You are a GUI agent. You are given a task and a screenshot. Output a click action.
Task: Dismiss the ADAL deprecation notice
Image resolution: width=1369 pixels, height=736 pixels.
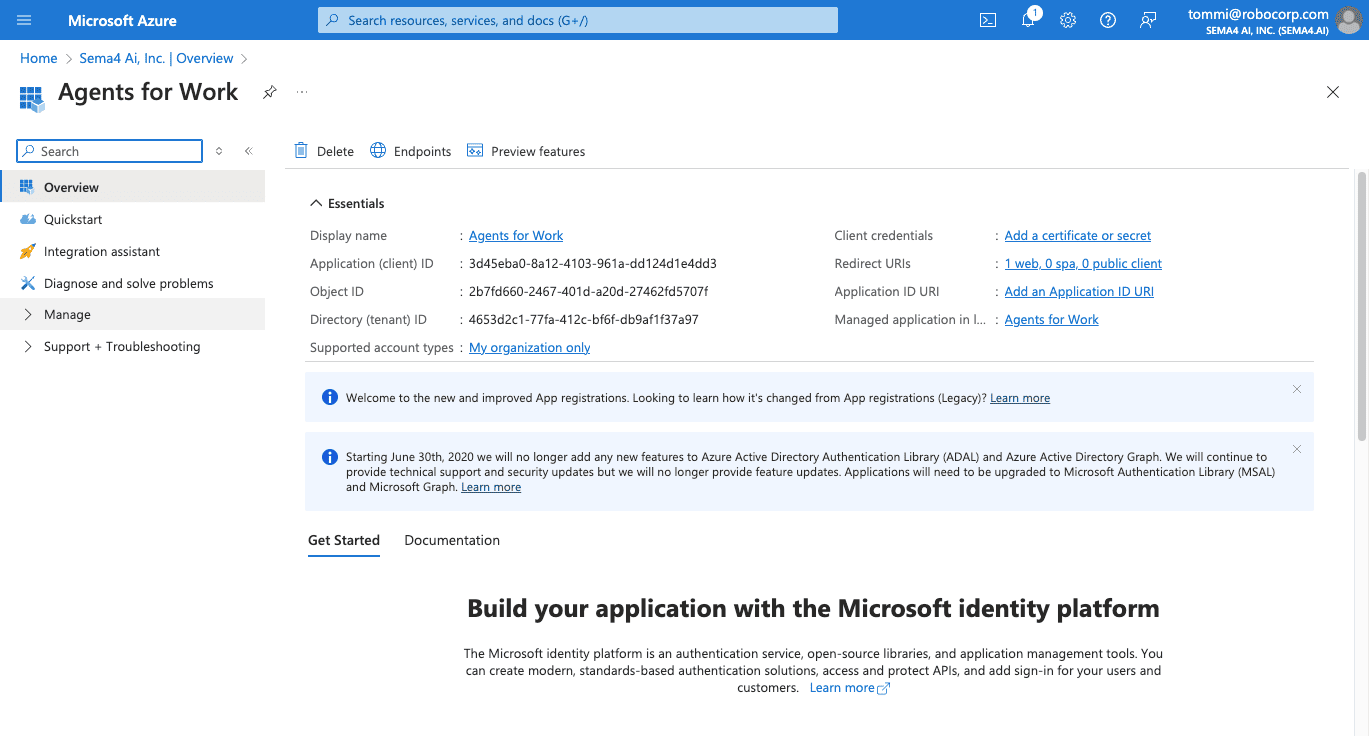tap(1296, 448)
